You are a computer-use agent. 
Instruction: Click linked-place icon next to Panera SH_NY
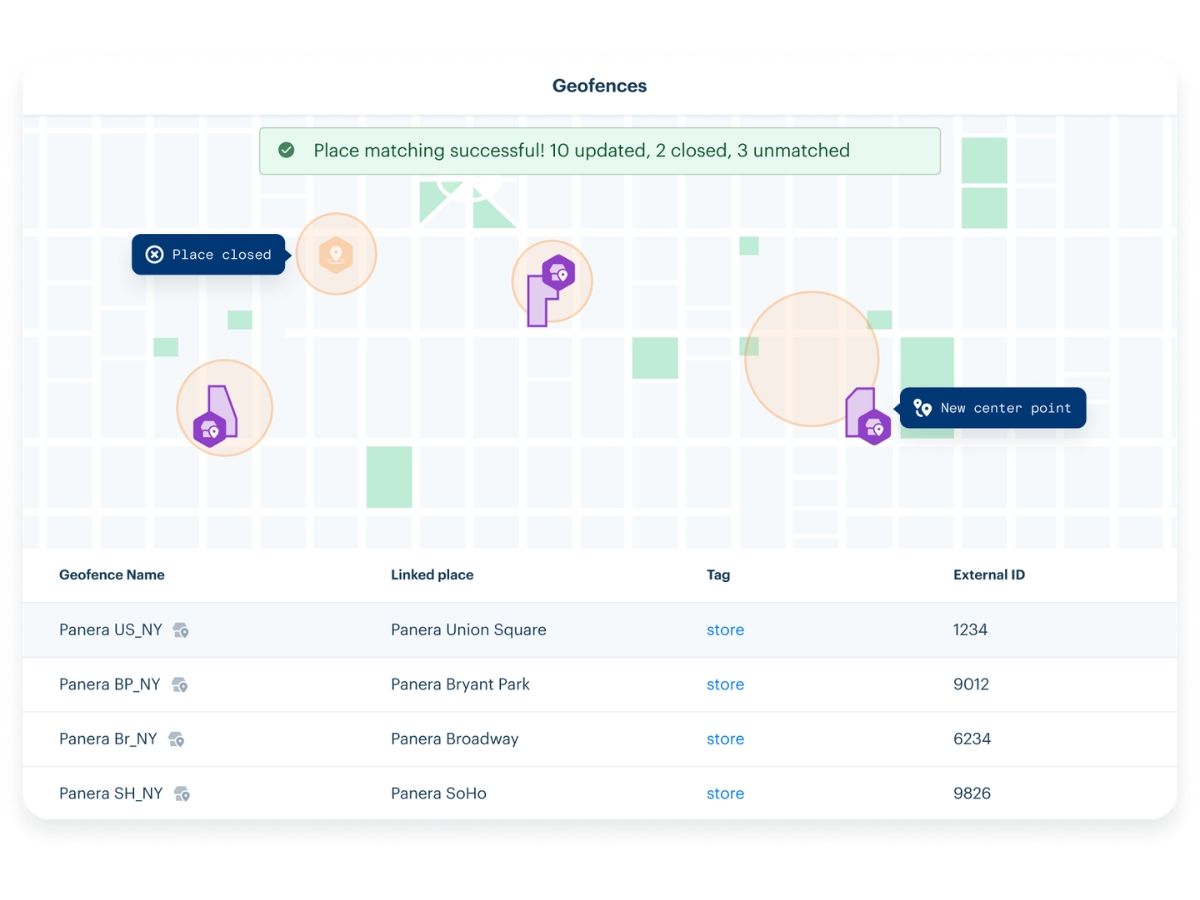tap(182, 794)
